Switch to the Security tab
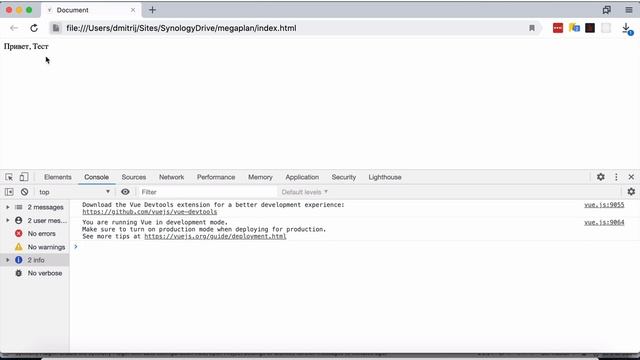Screen dimensions: 640x360 pos(344,177)
